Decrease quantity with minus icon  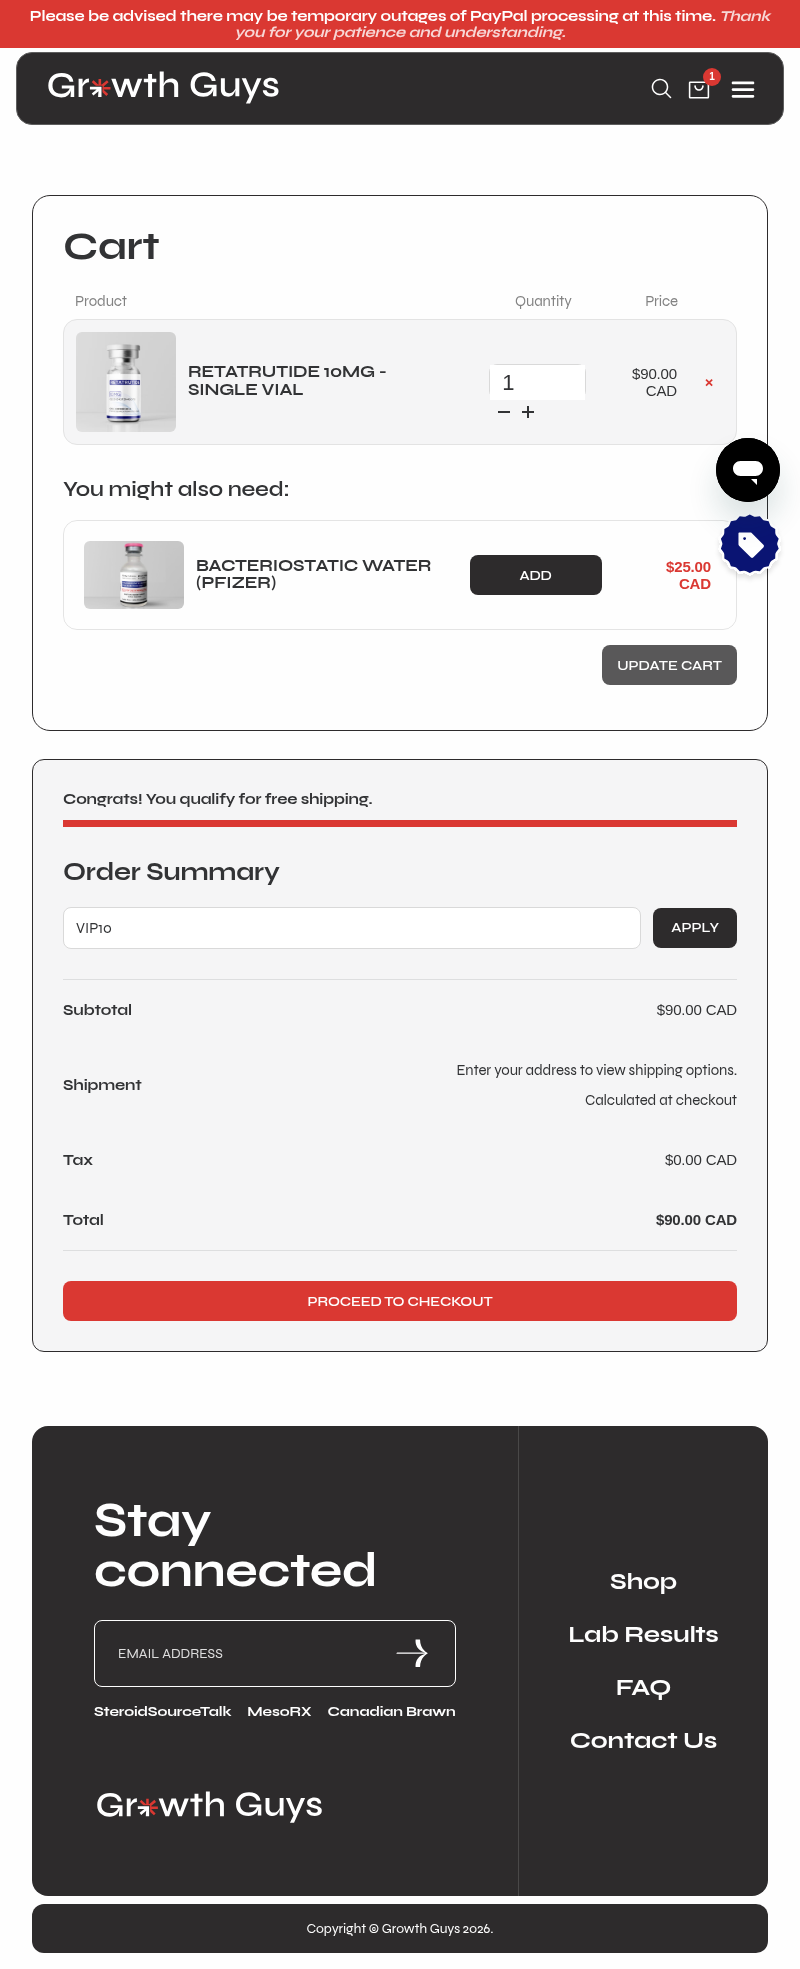click(504, 412)
